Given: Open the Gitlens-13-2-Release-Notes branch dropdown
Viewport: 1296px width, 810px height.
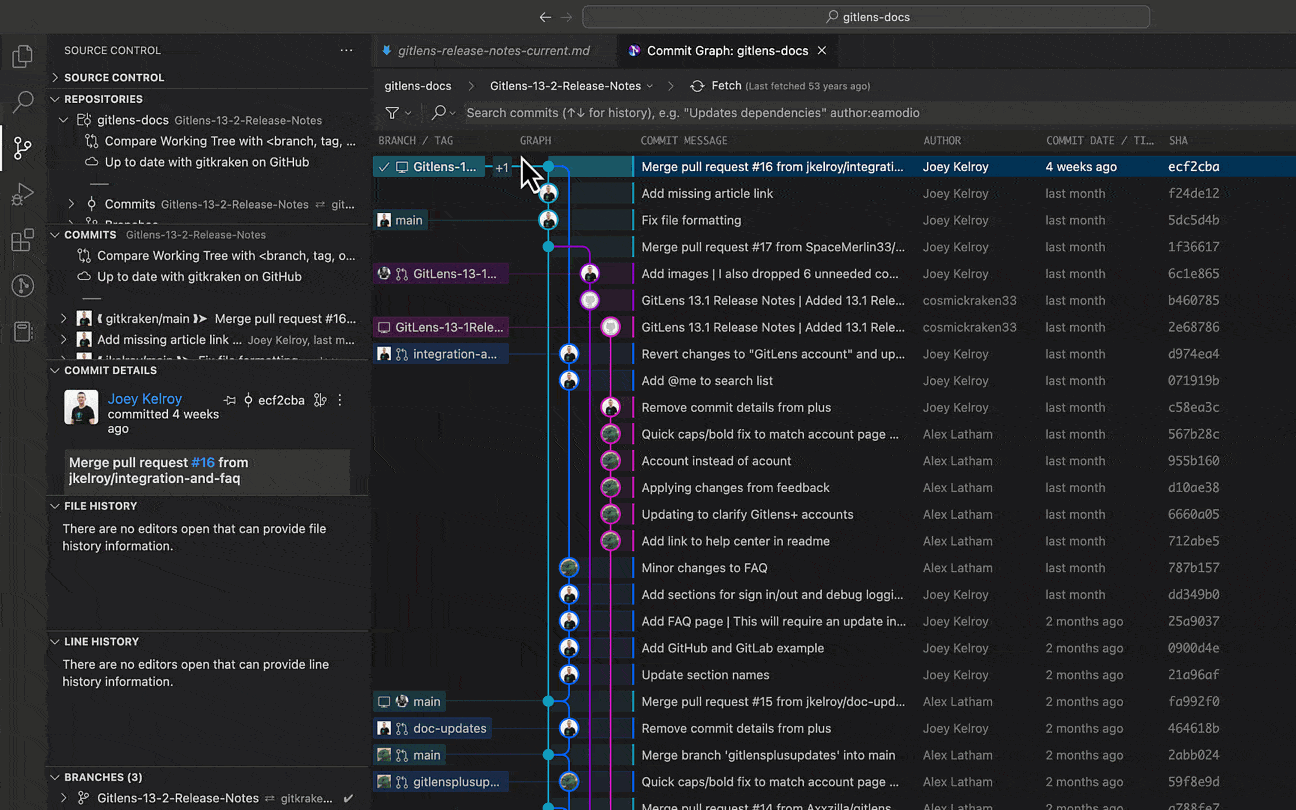Looking at the screenshot, I should click(x=571, y=86).
